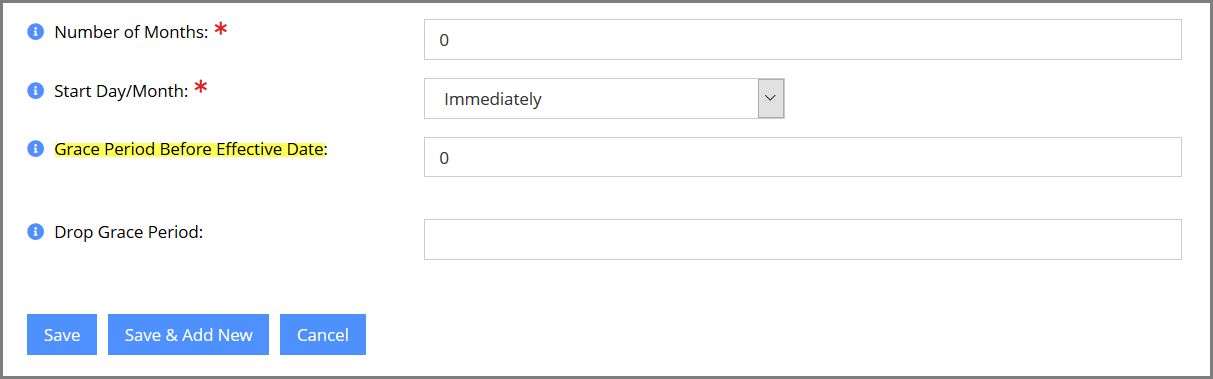Show info icon help for Drop Grace Period
The width and height of the screenshot is (1213, 379).
(35, 231)
